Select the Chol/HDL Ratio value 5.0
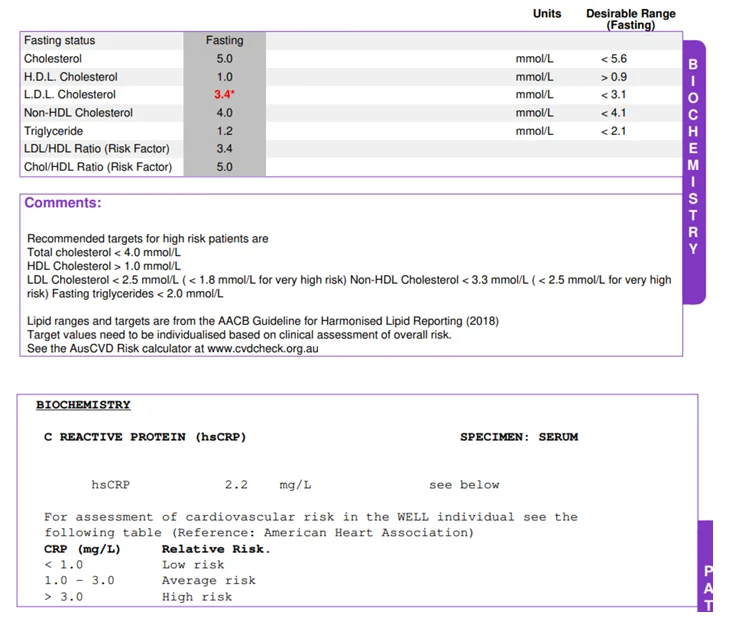The image size is (748, 628). pyautogui.click(x=225, y=167)
